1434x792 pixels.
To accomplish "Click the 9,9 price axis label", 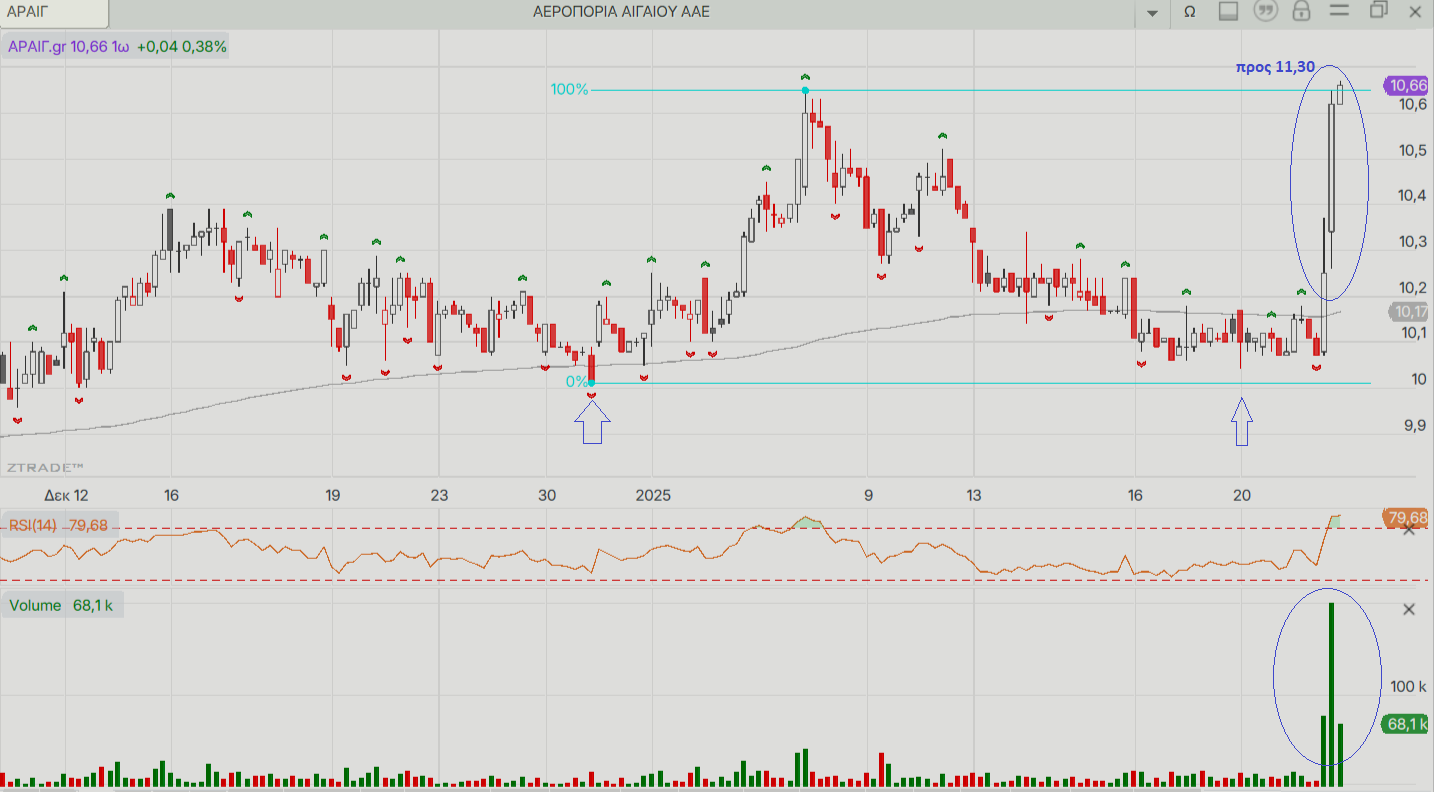I will click(x=1417, y=425).
